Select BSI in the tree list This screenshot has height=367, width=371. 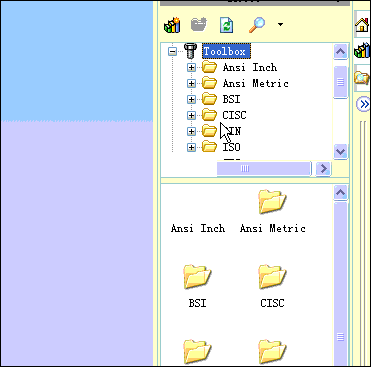[231, 99]
